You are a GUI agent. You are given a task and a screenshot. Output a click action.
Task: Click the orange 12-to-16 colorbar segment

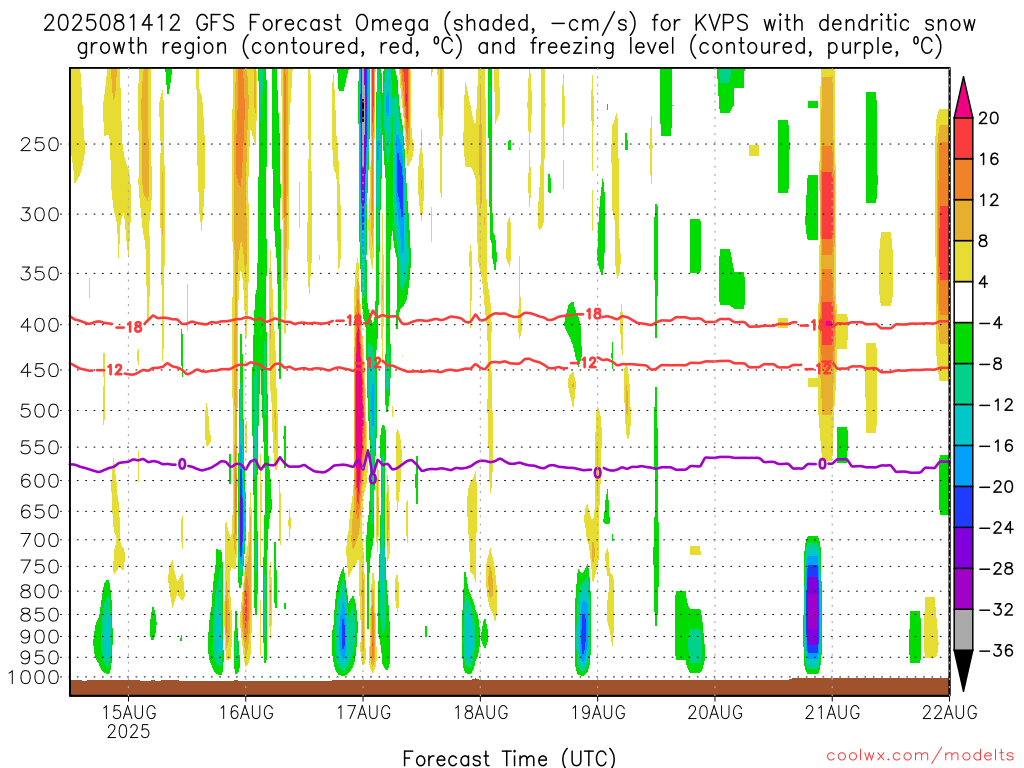pos(963,180)
